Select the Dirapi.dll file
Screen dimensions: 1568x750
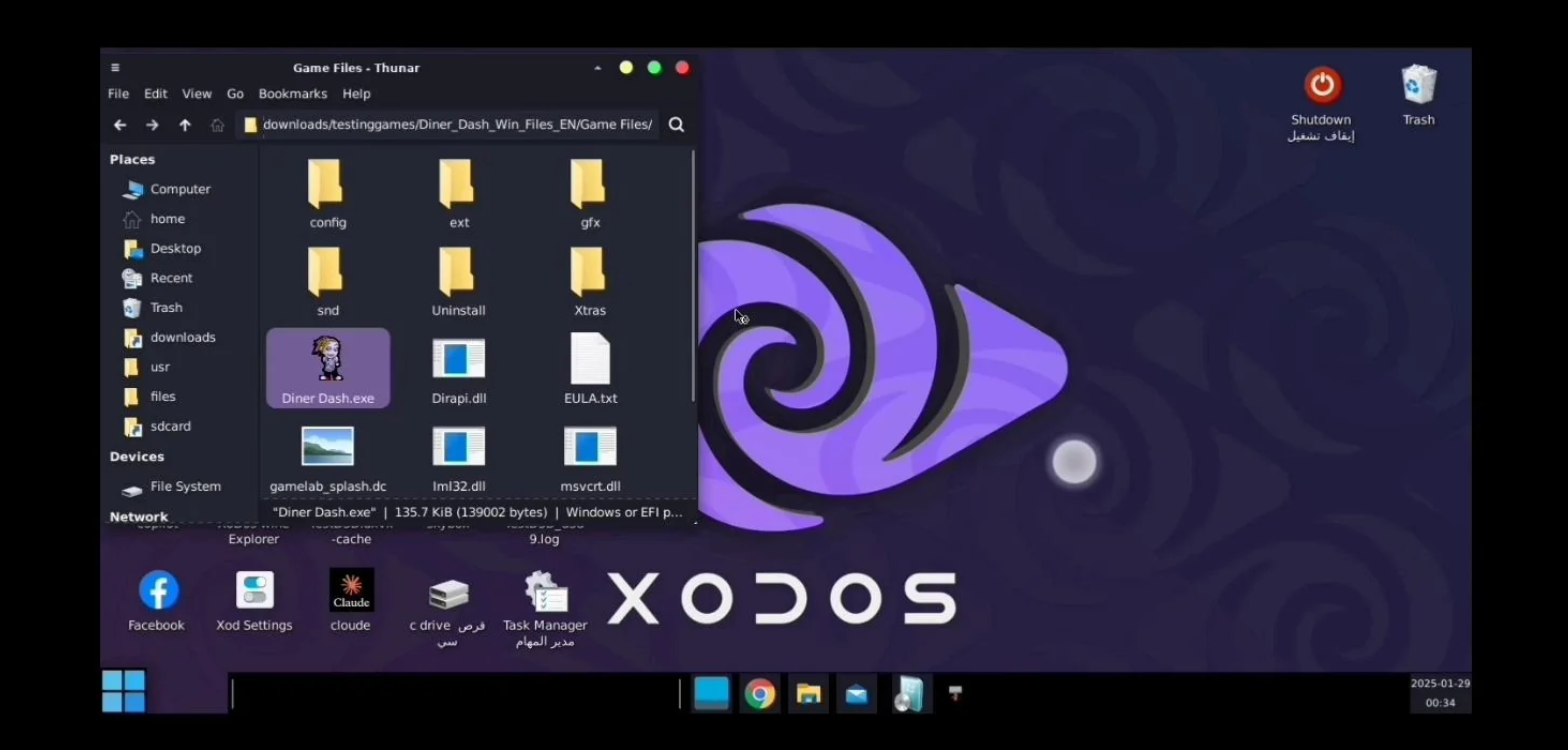459,370
